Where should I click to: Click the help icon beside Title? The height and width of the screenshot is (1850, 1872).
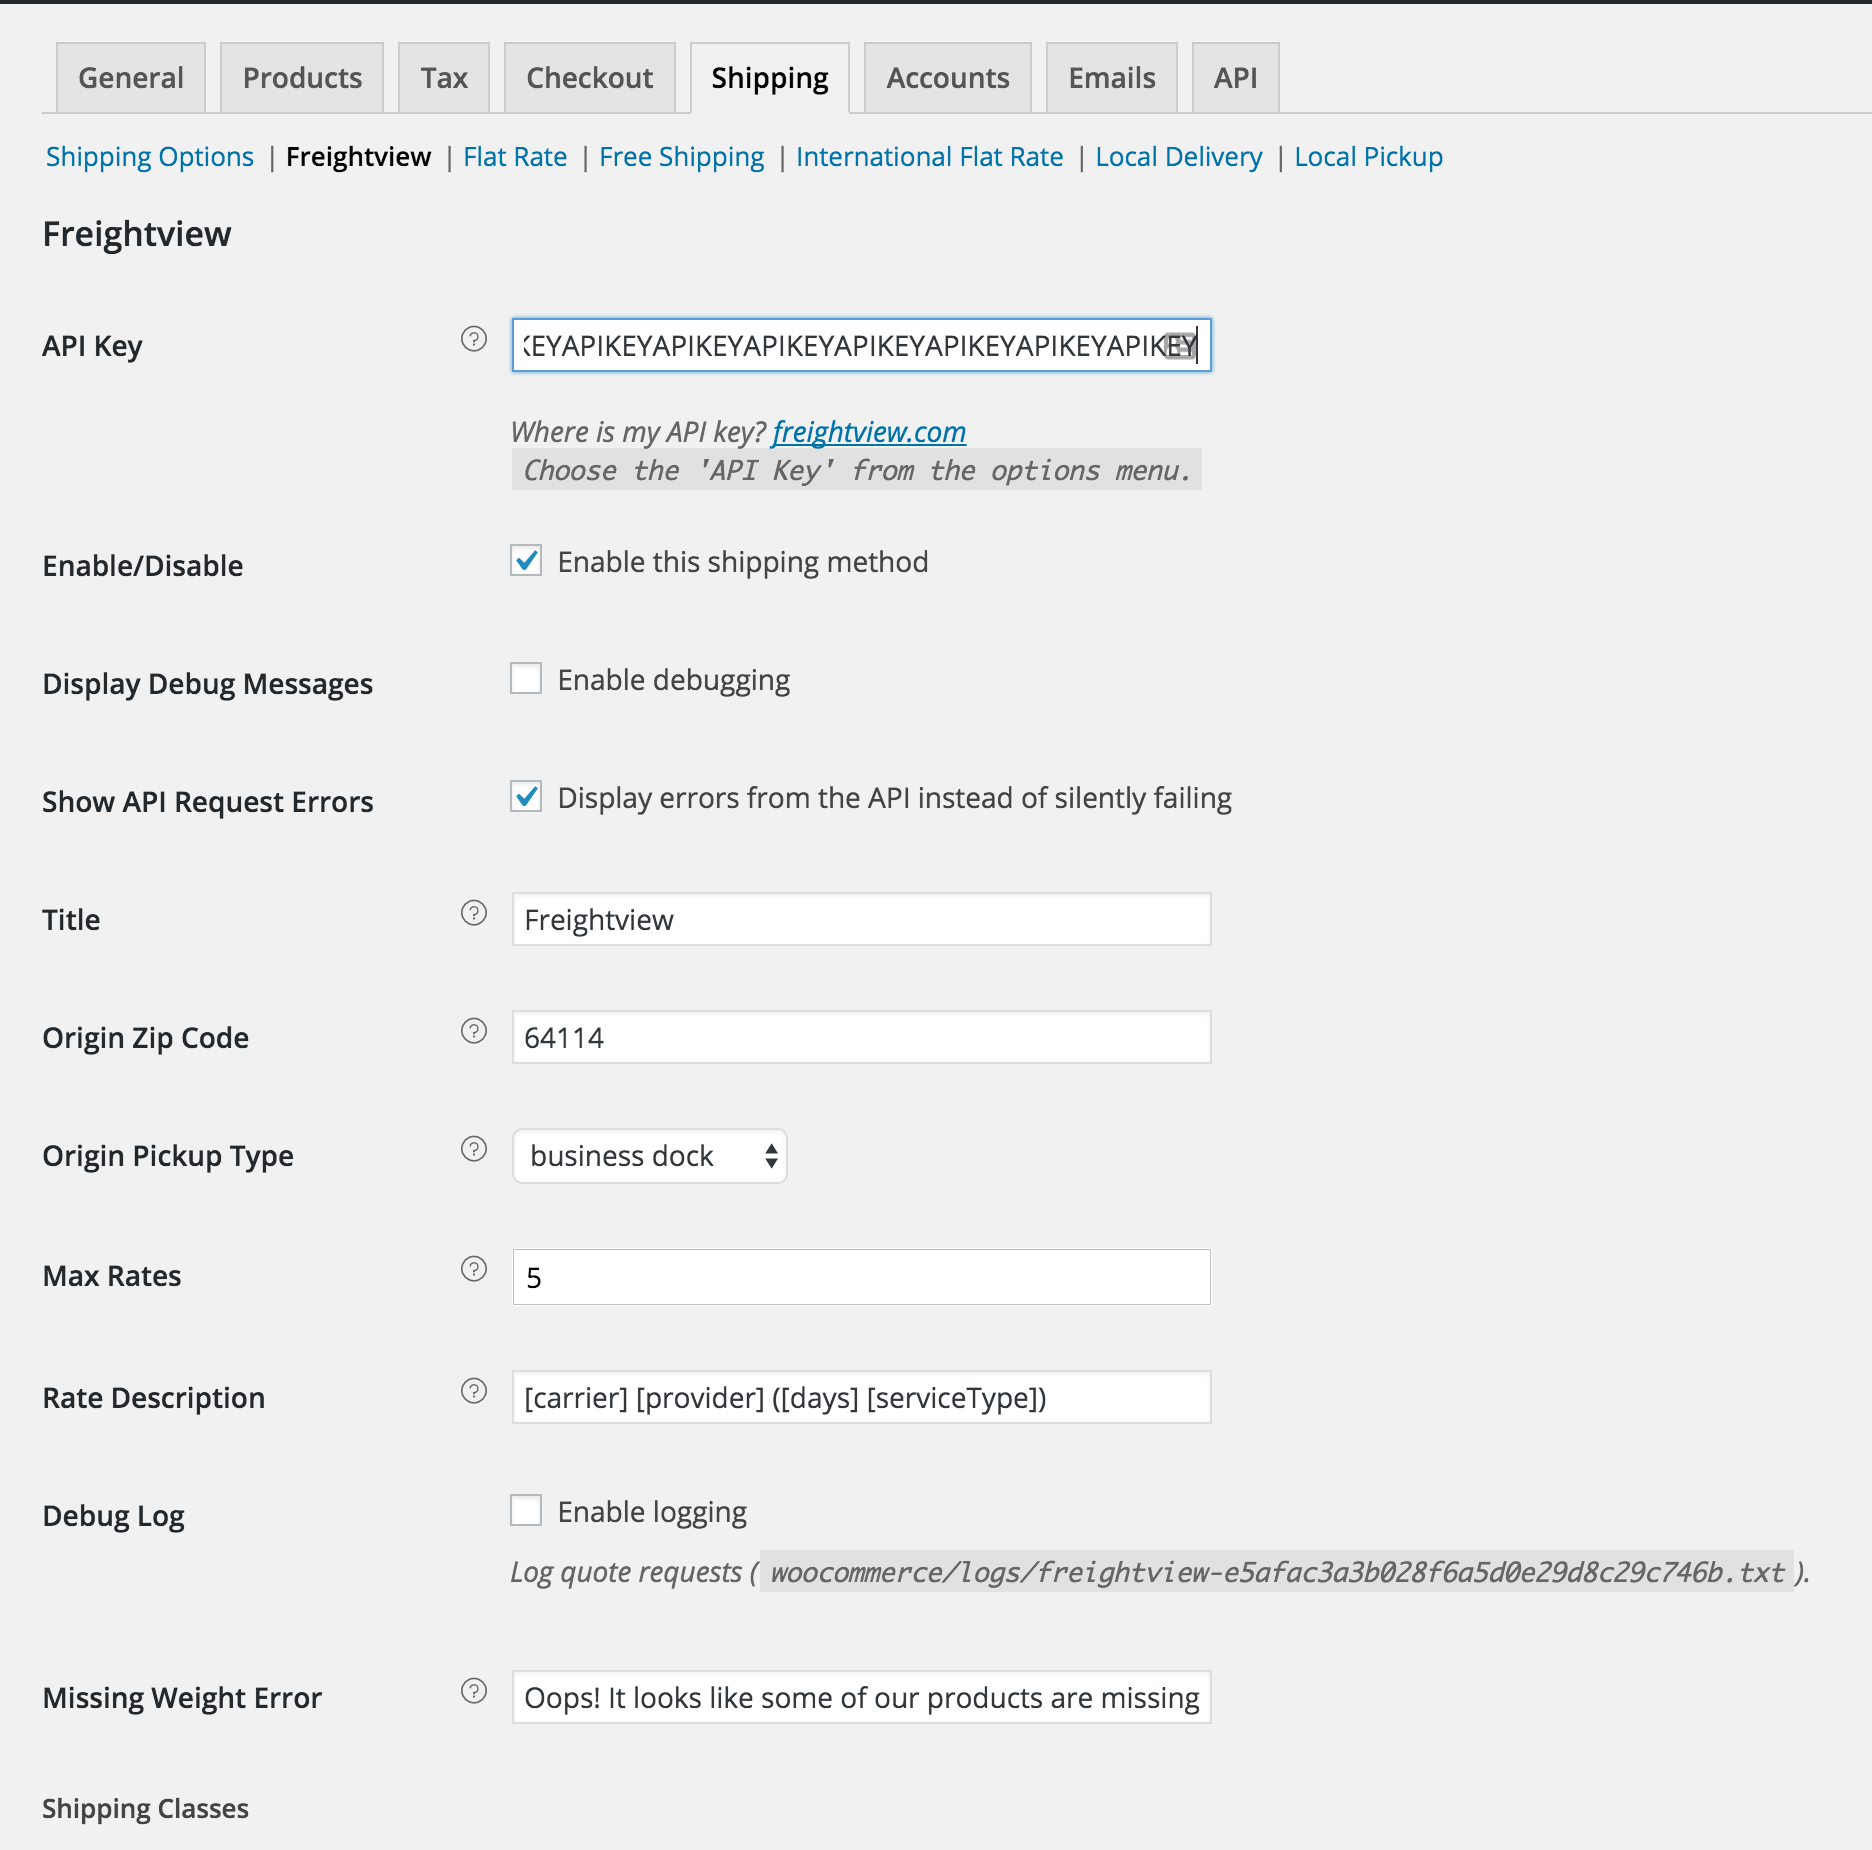tap(474, 913)
